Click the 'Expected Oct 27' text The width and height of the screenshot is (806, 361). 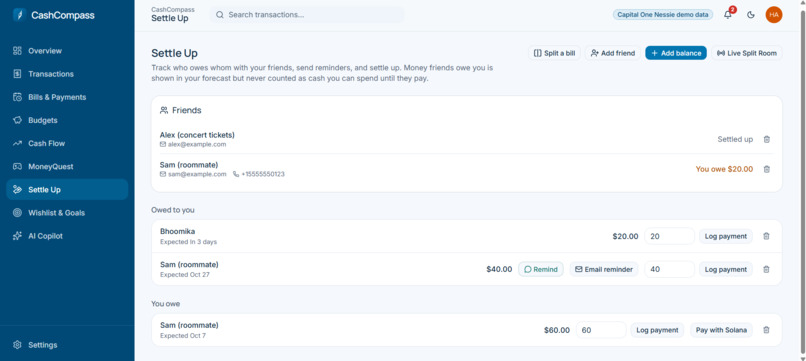(185, 275)
